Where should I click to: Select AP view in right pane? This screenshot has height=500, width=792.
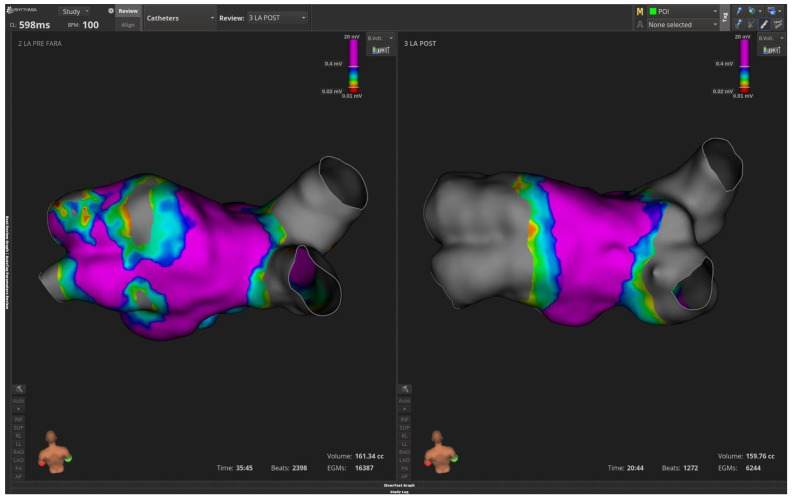pos(405,477)
